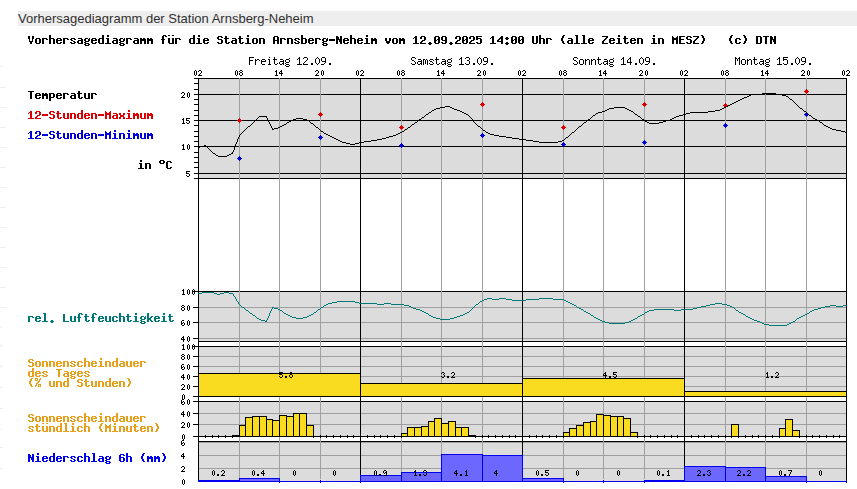Click Monday's 1.2 hours daily sunshine bar

click(x=765, y=394)
